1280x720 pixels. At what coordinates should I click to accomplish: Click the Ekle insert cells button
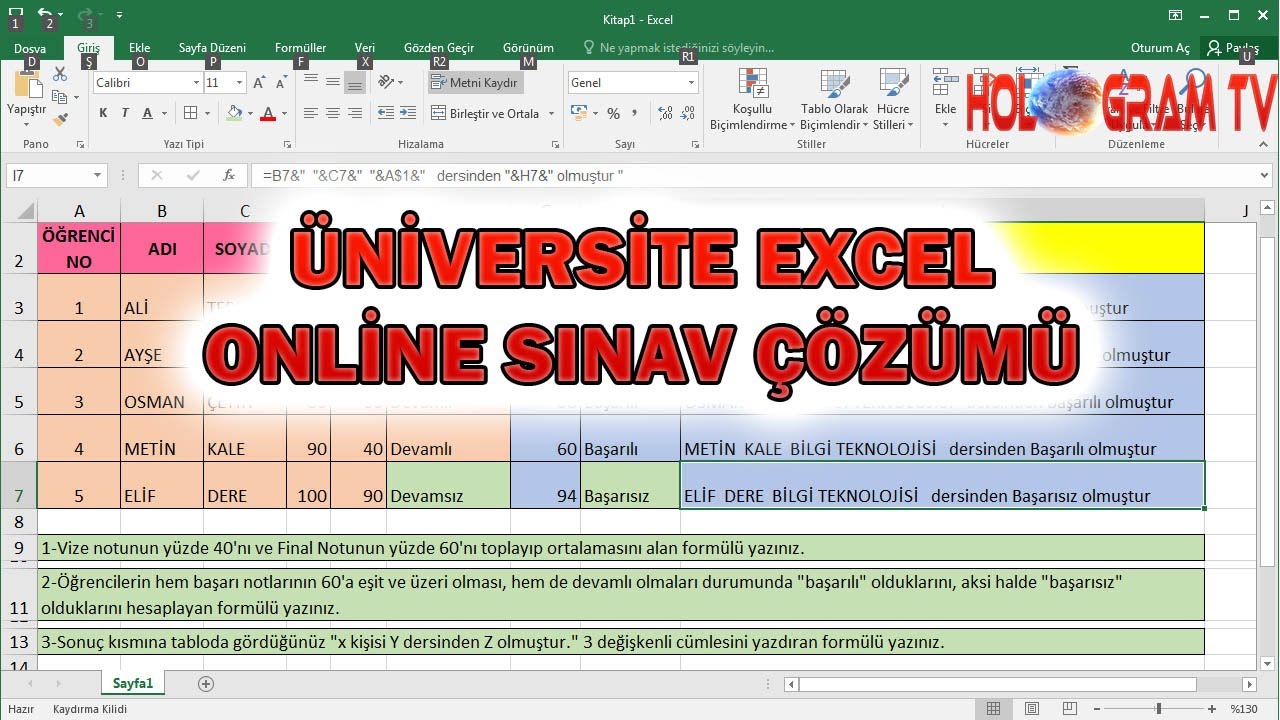tap(945, 99)
